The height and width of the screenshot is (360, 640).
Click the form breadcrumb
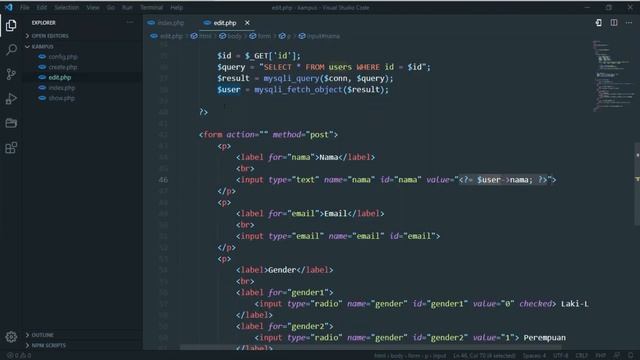coord(260,36)
